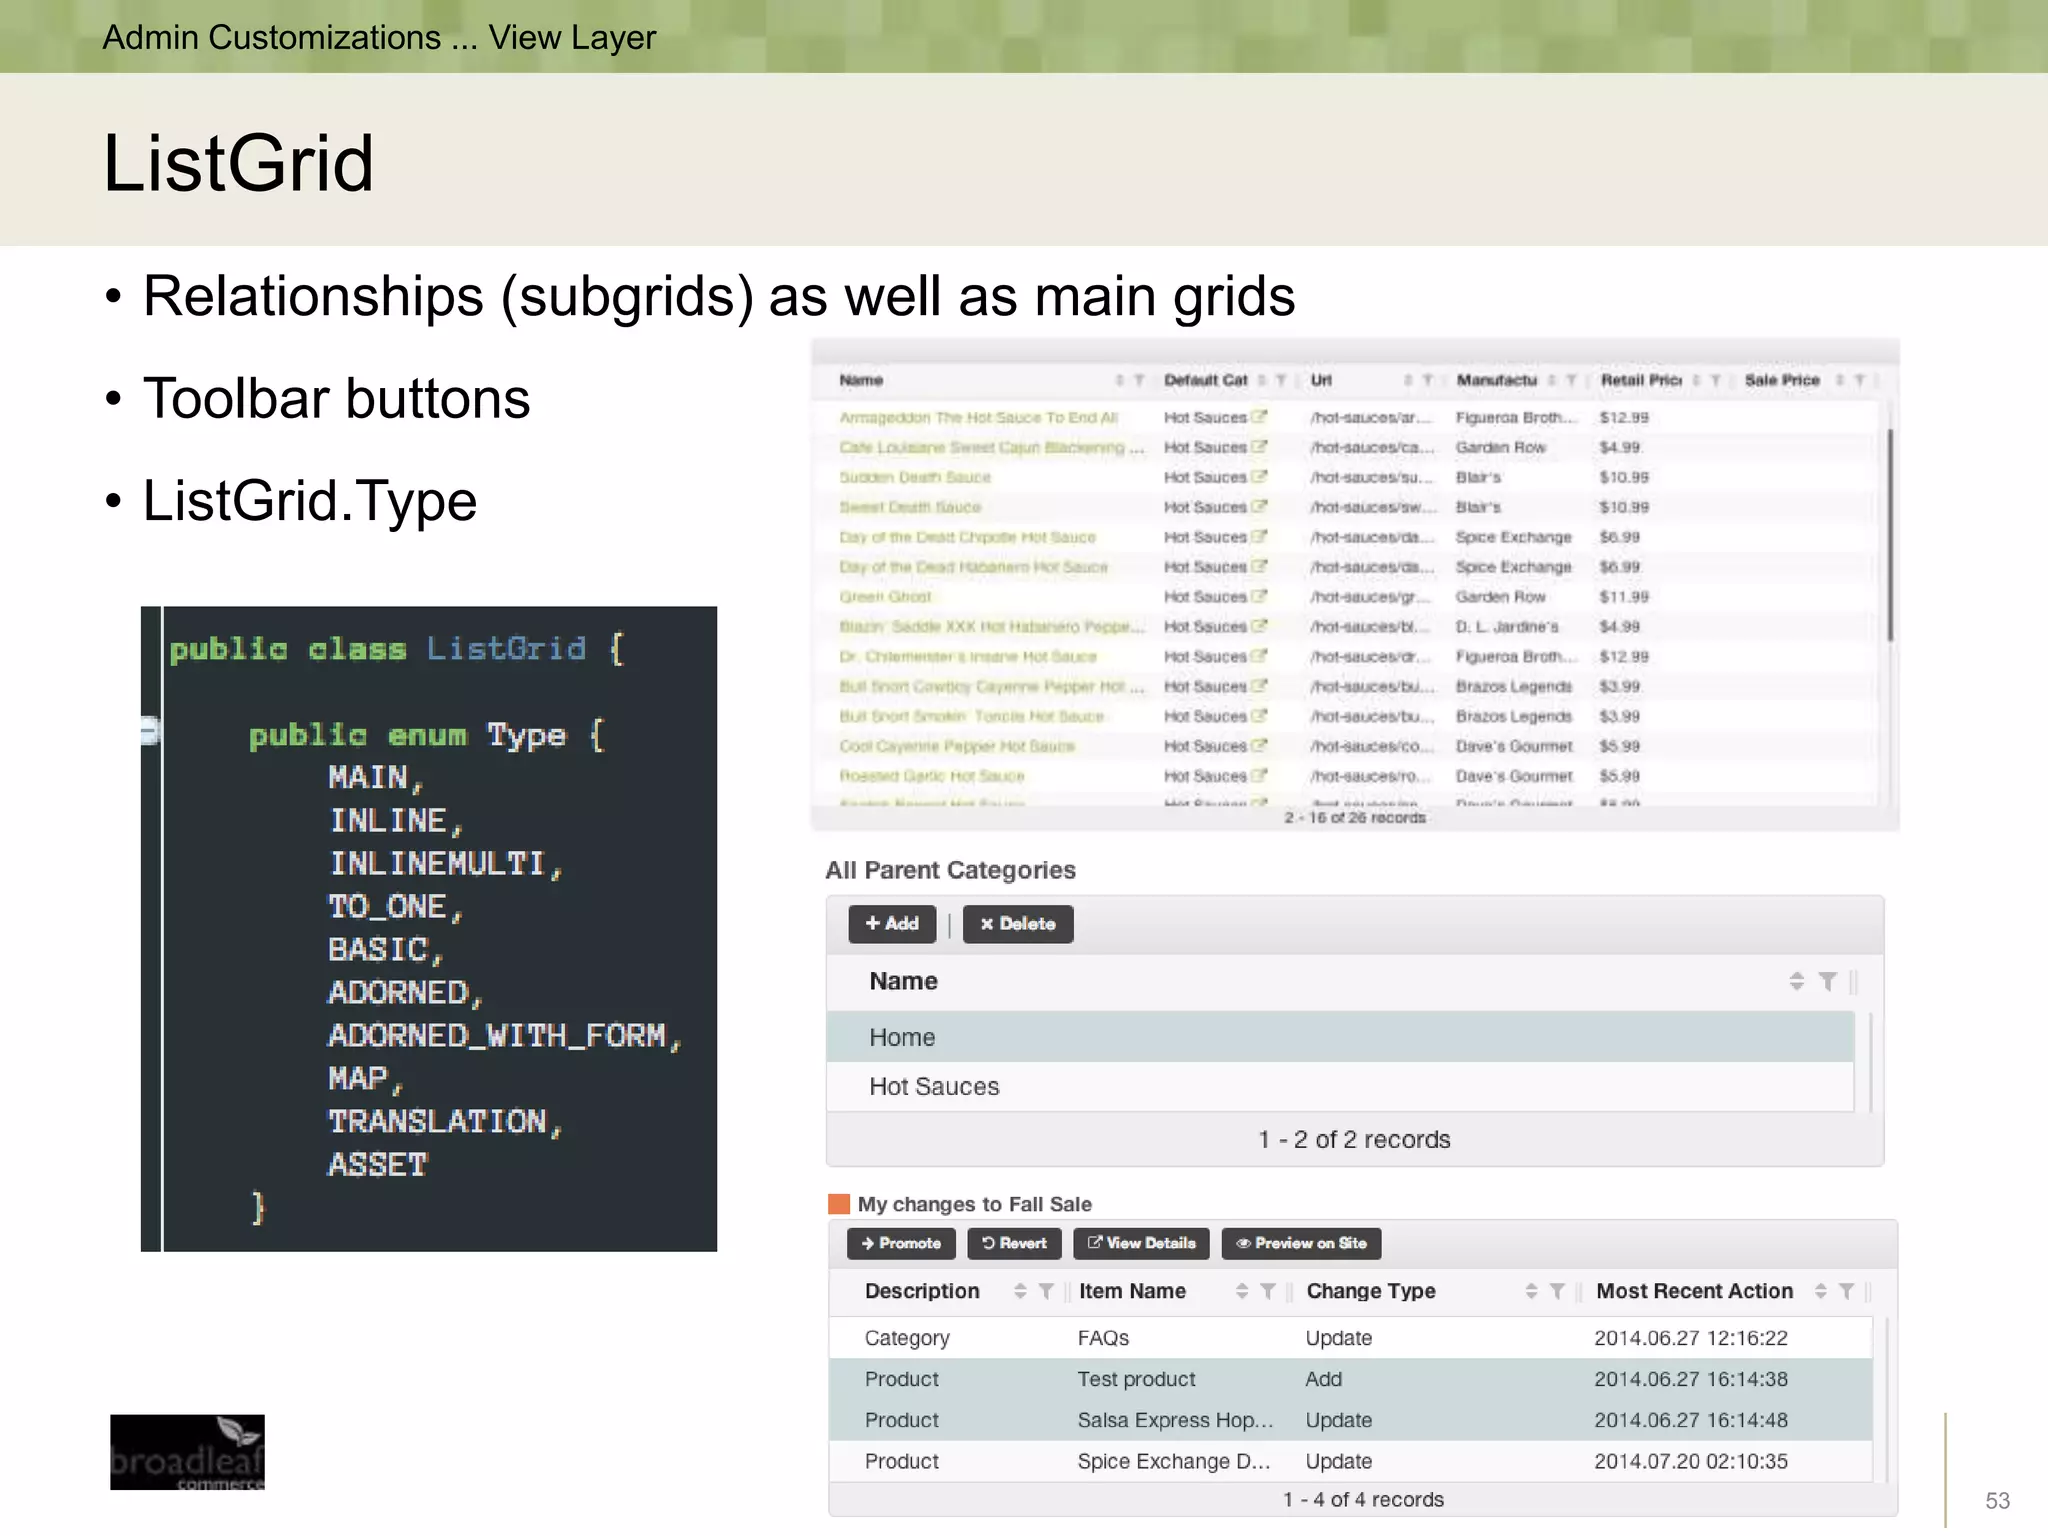The image size is (2048, 1536).
Task: Sort changes by Change Type
Action: tap(1531, 1291)
